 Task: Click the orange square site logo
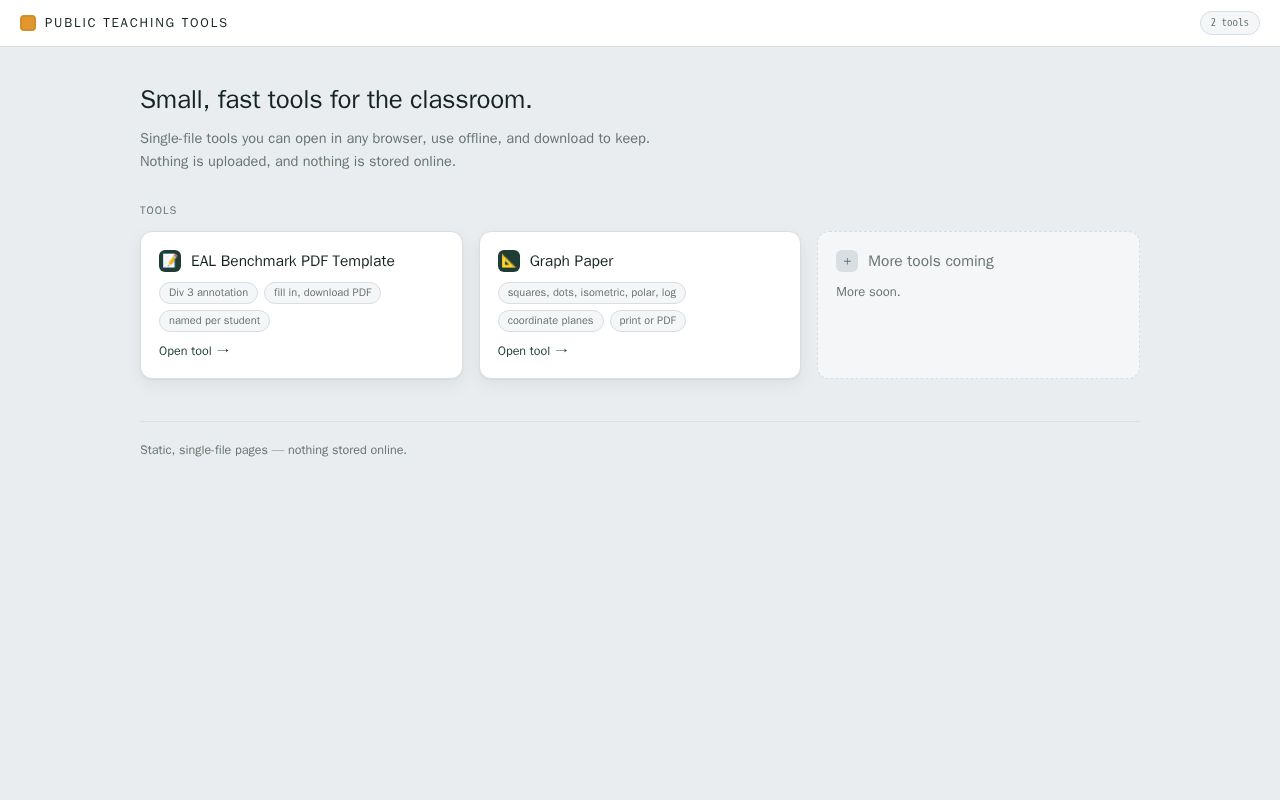click(x=28, y=23)
